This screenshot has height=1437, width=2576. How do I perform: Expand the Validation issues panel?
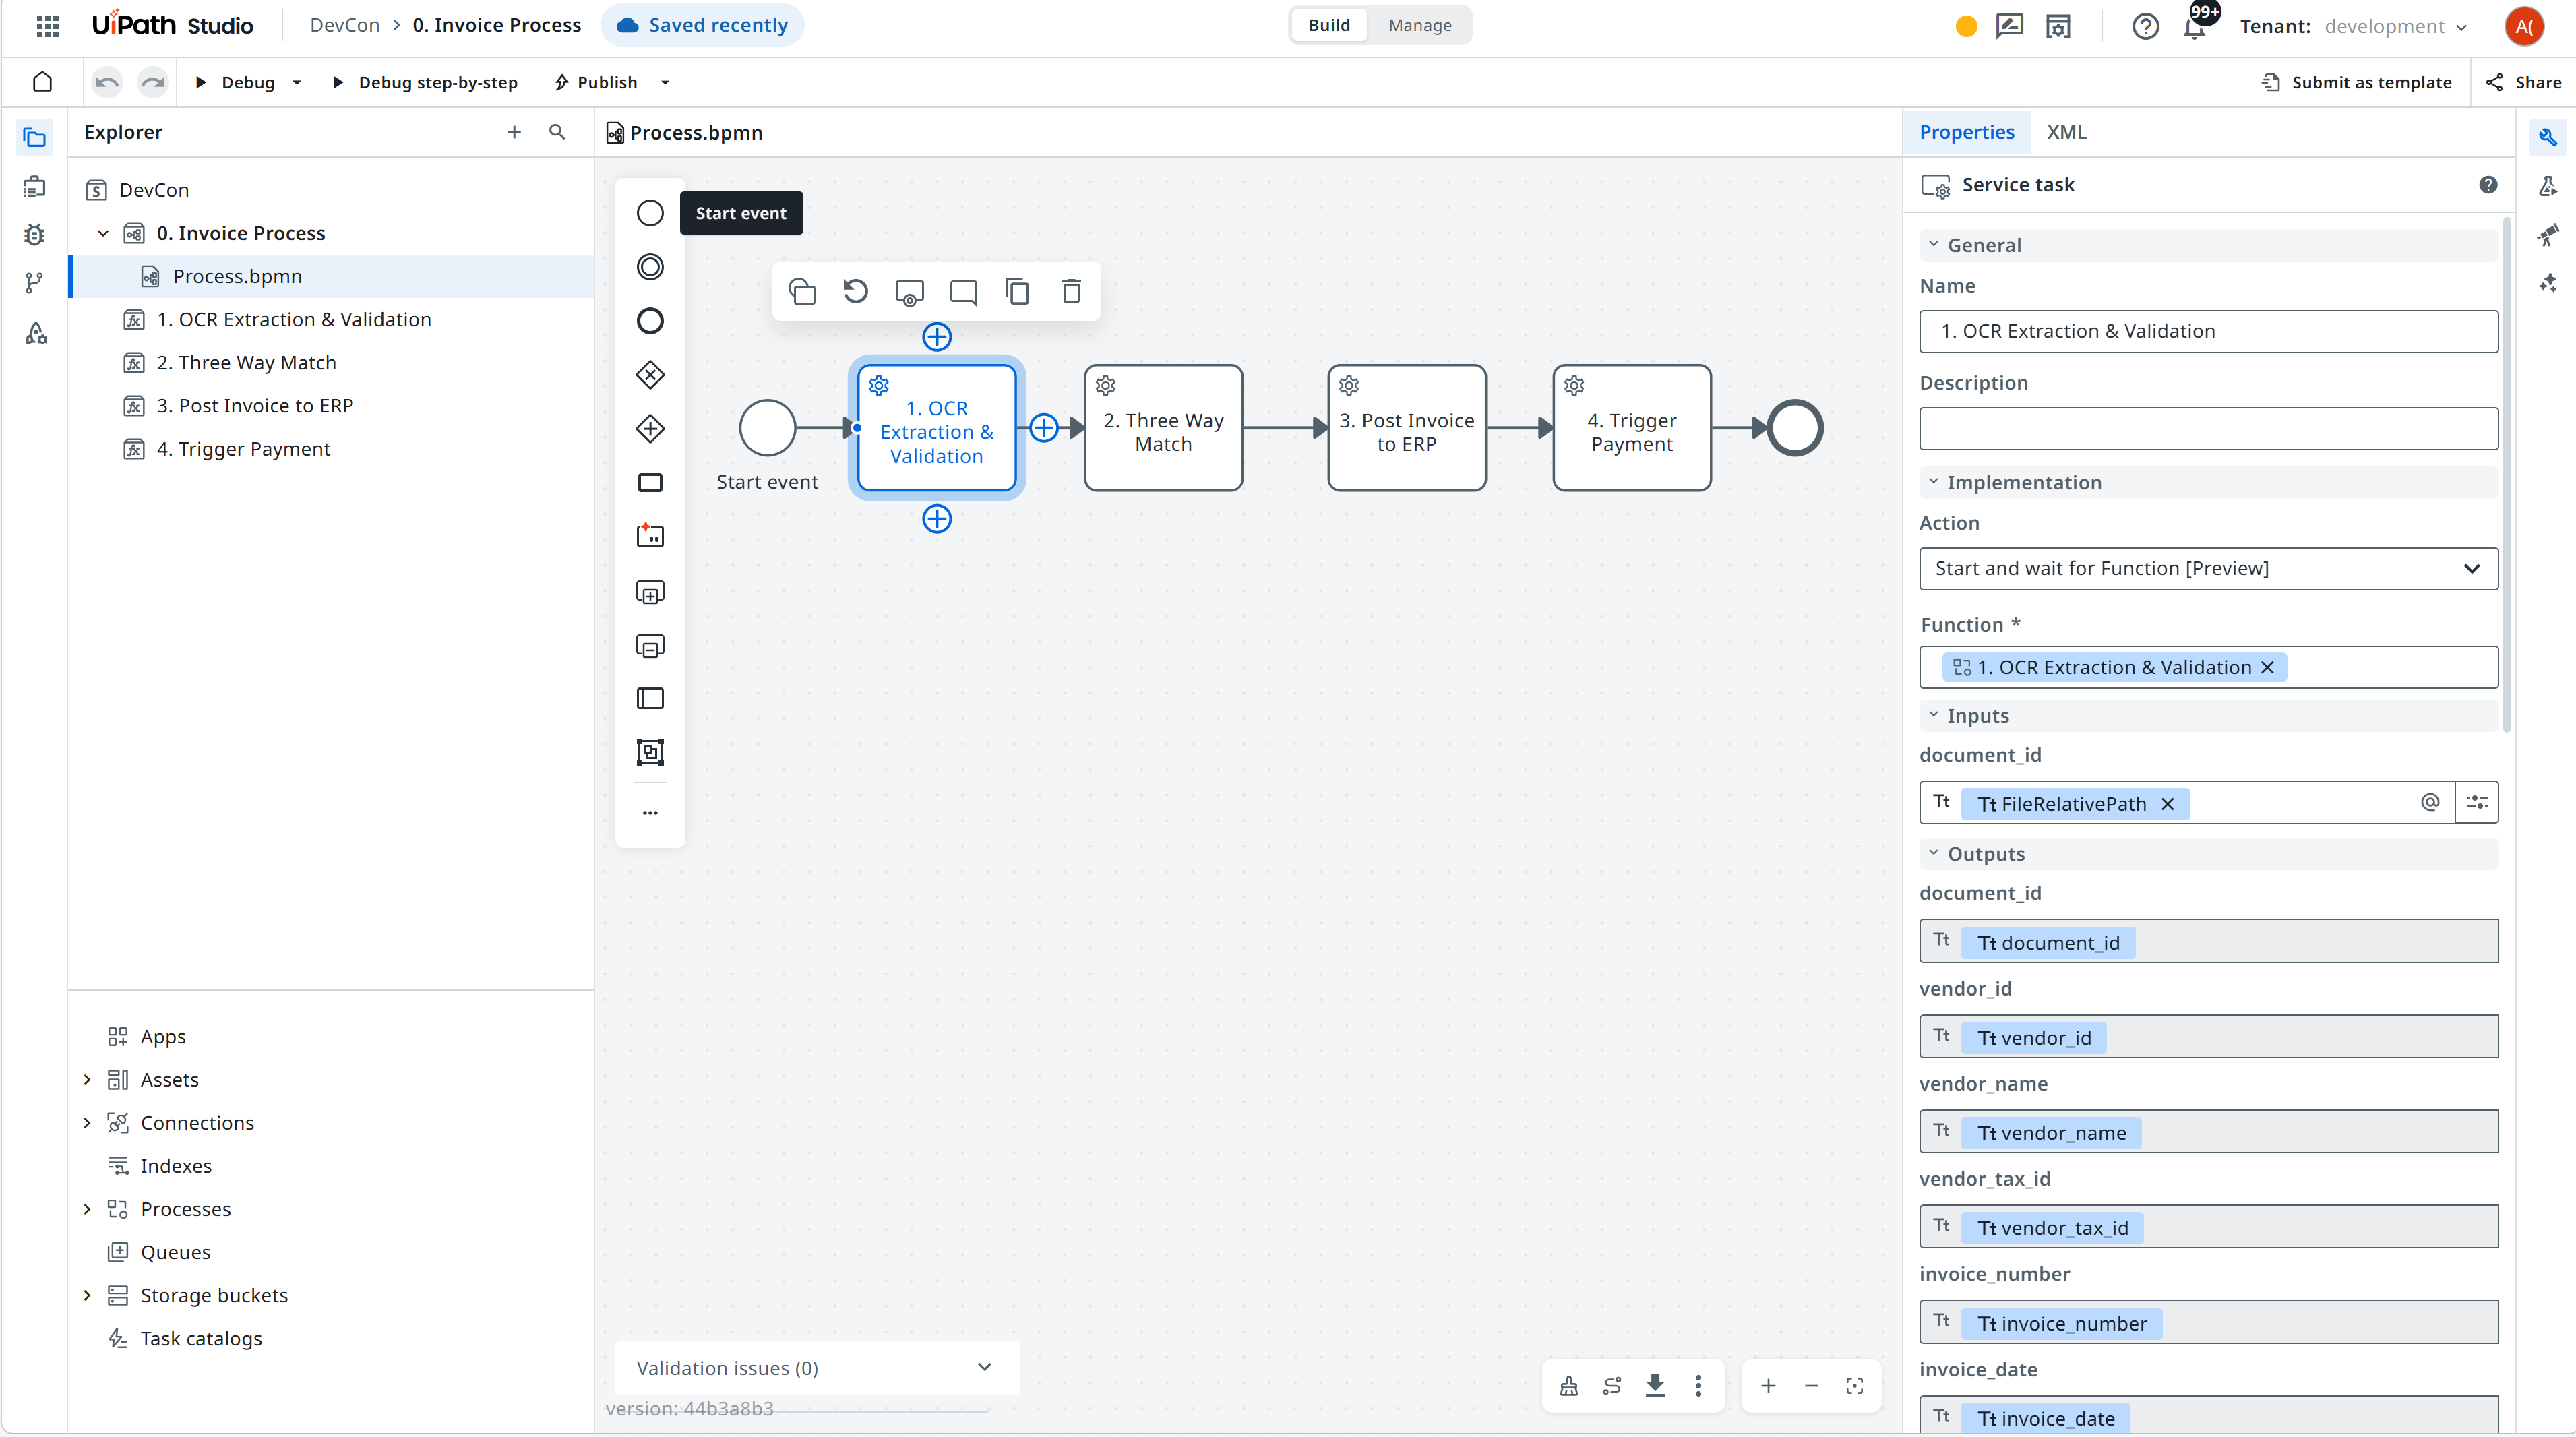[x=984, y=1367]
